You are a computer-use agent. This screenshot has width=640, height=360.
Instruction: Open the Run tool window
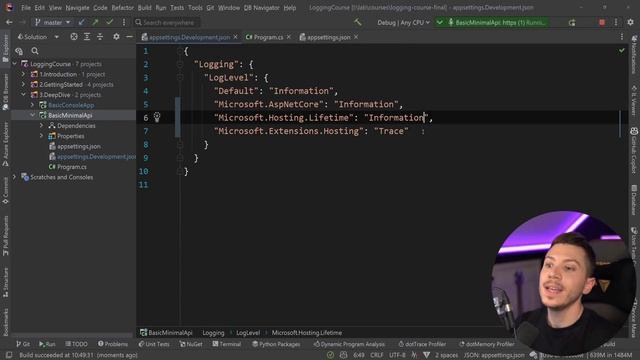pyautogui.click(x=47, y=344)
